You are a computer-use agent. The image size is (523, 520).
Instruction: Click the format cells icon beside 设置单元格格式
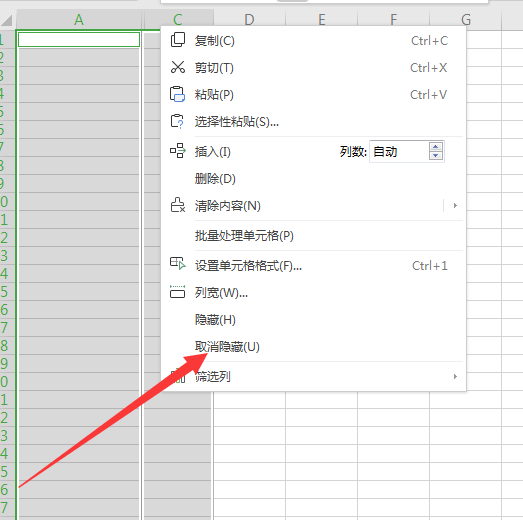[178, 264]
